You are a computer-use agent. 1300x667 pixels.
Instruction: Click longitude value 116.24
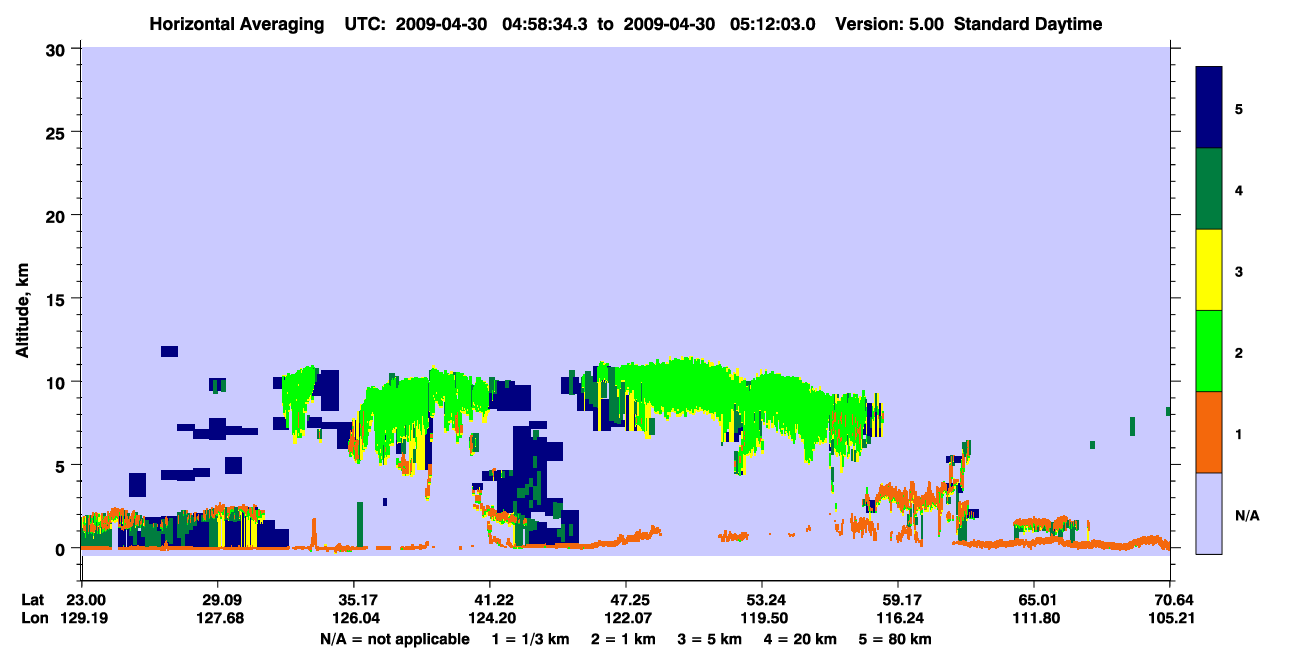click(898, 618)
